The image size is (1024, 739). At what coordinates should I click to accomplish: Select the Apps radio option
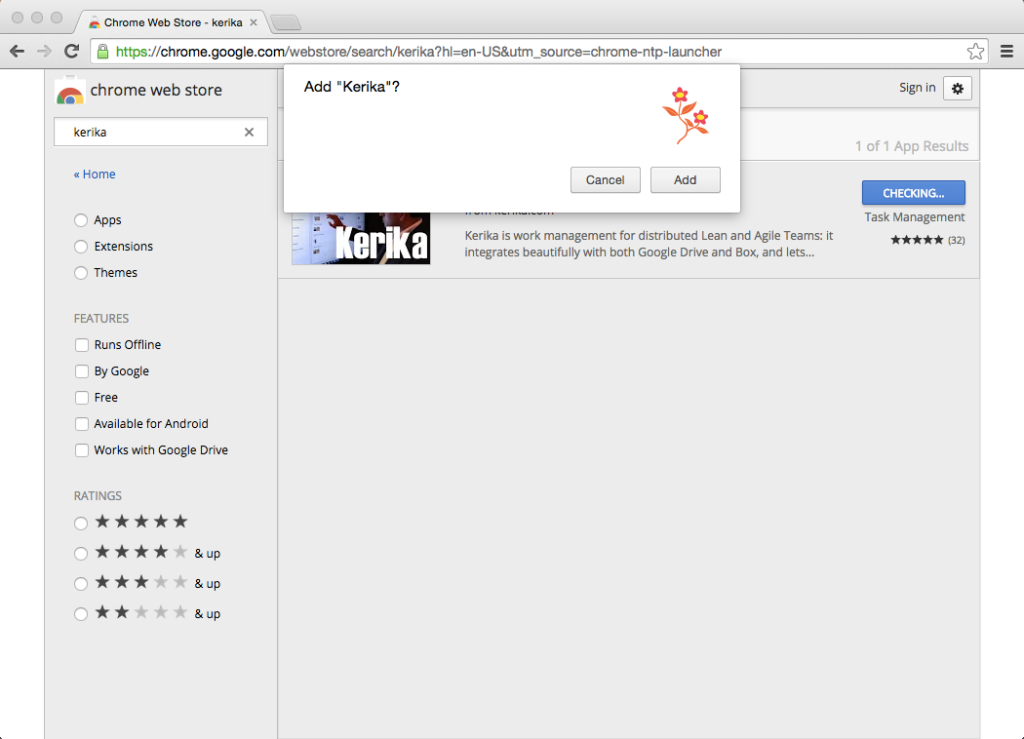(x=81, y=220)
